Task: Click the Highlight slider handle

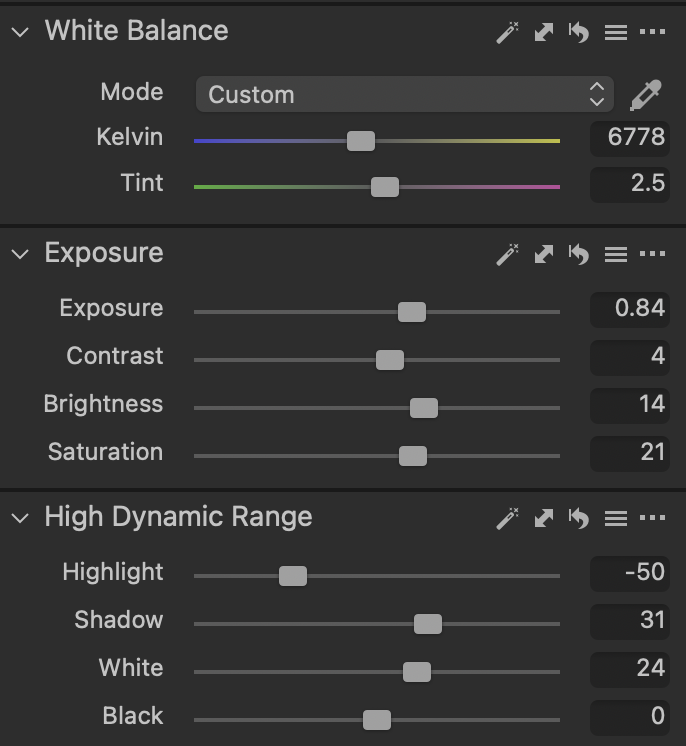Action: 293,576
